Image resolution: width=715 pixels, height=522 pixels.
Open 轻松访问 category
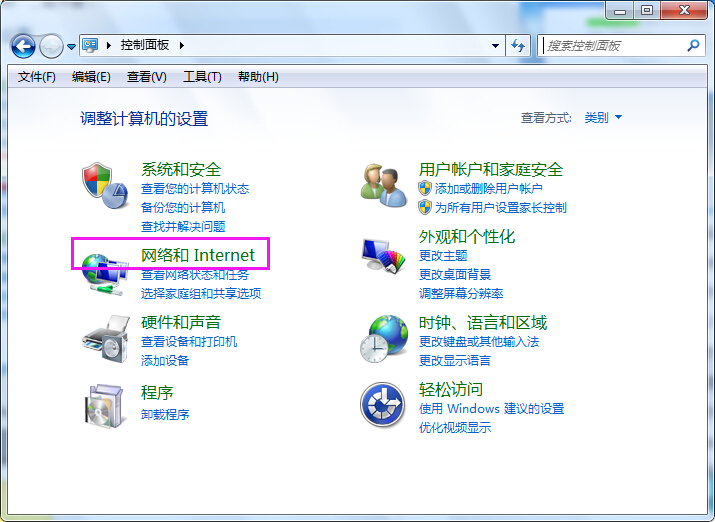451,389
